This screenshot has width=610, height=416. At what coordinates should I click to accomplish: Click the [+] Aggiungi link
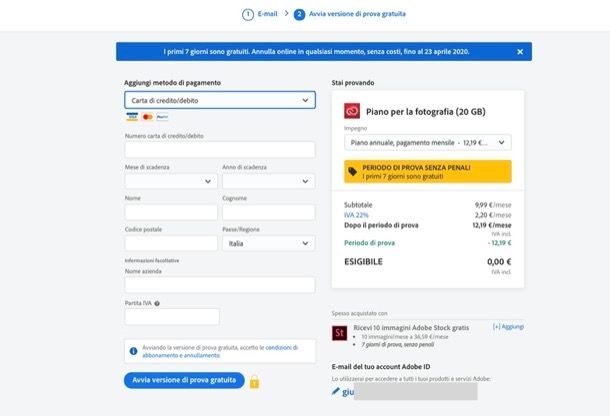(x=508, y=326)
